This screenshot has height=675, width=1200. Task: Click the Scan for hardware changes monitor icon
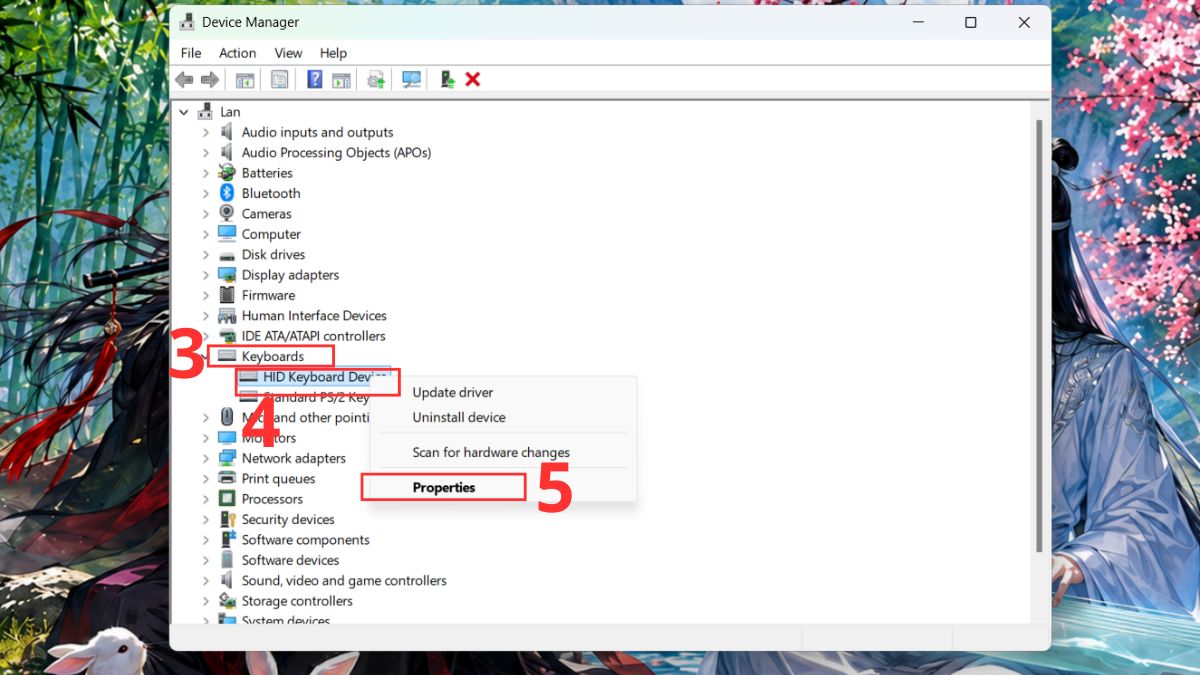(x=411, y=79)
